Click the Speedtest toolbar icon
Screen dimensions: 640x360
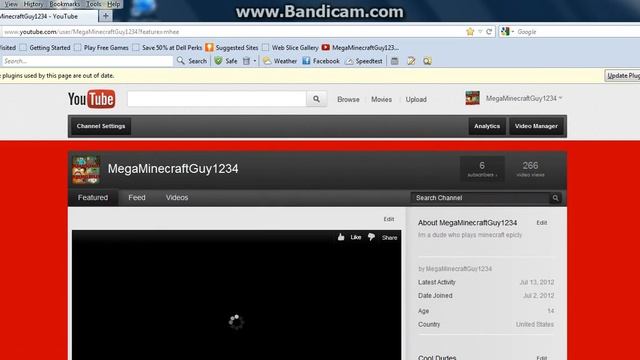click(x=349, y=61)
